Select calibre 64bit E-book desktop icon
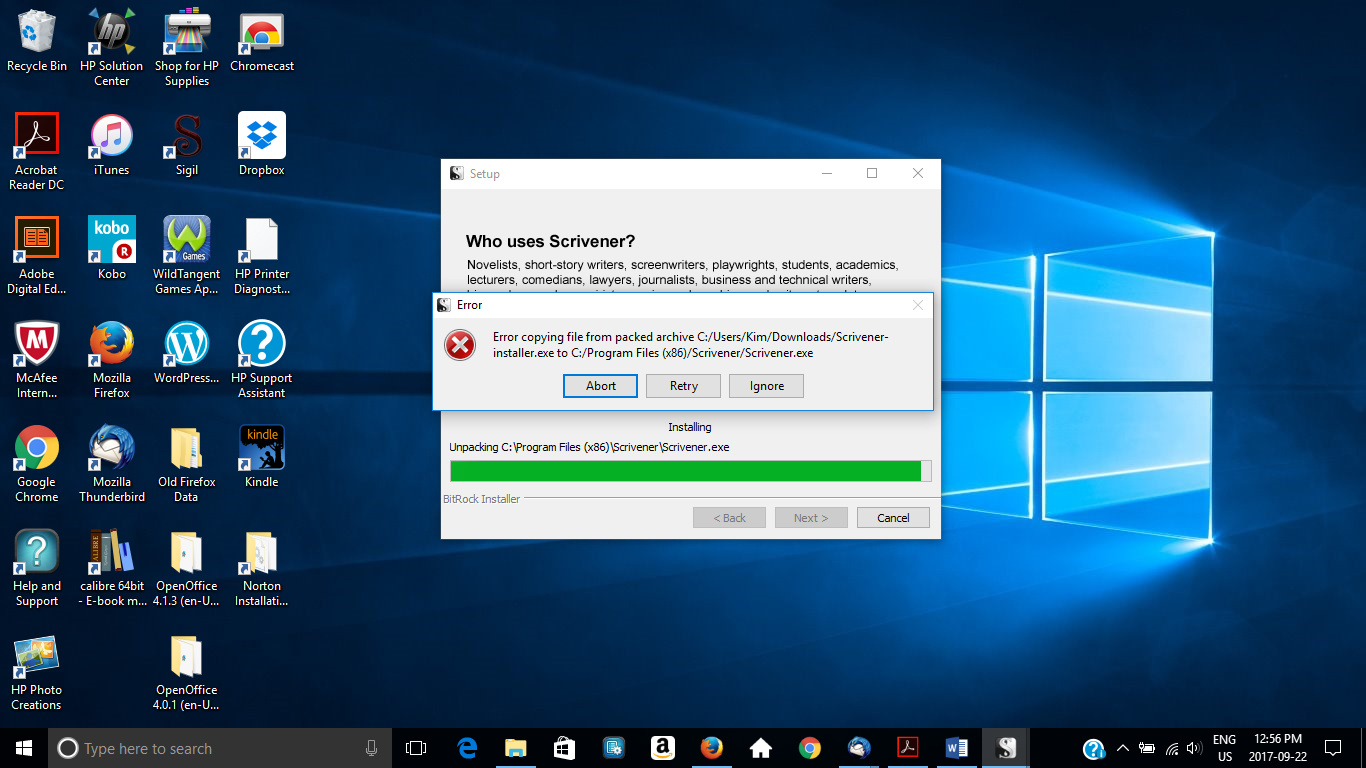The image size is (1366, 768). (x=112, y=568)
